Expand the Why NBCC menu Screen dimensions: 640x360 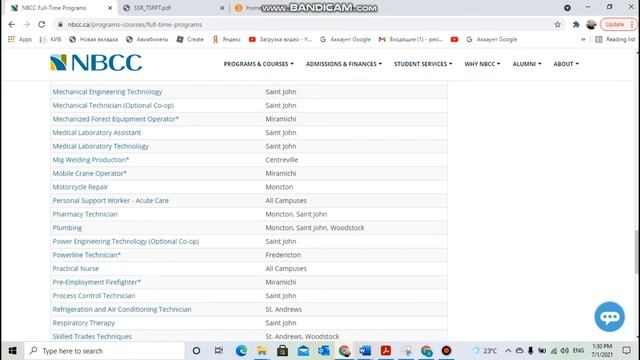click(x=482, y=64)
